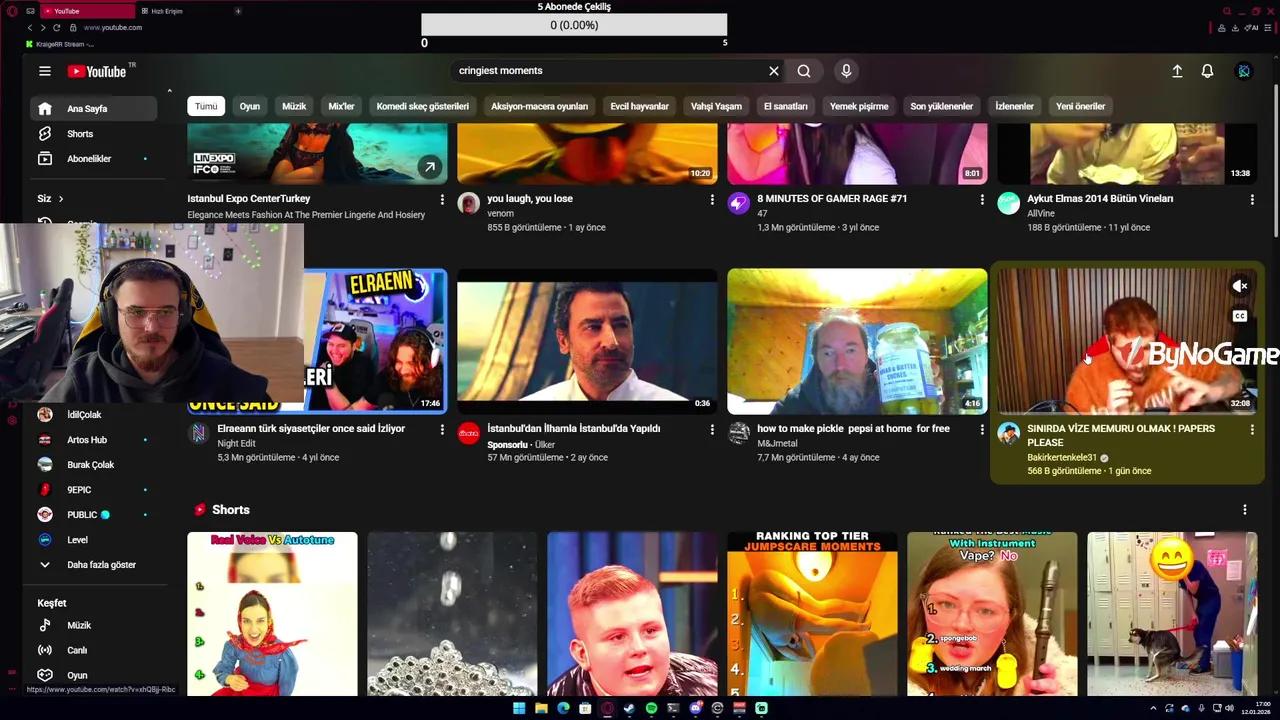This screenshot has height=720, width=1280.
Task: Open the account avatar menu
Action: pos(1244,71)
